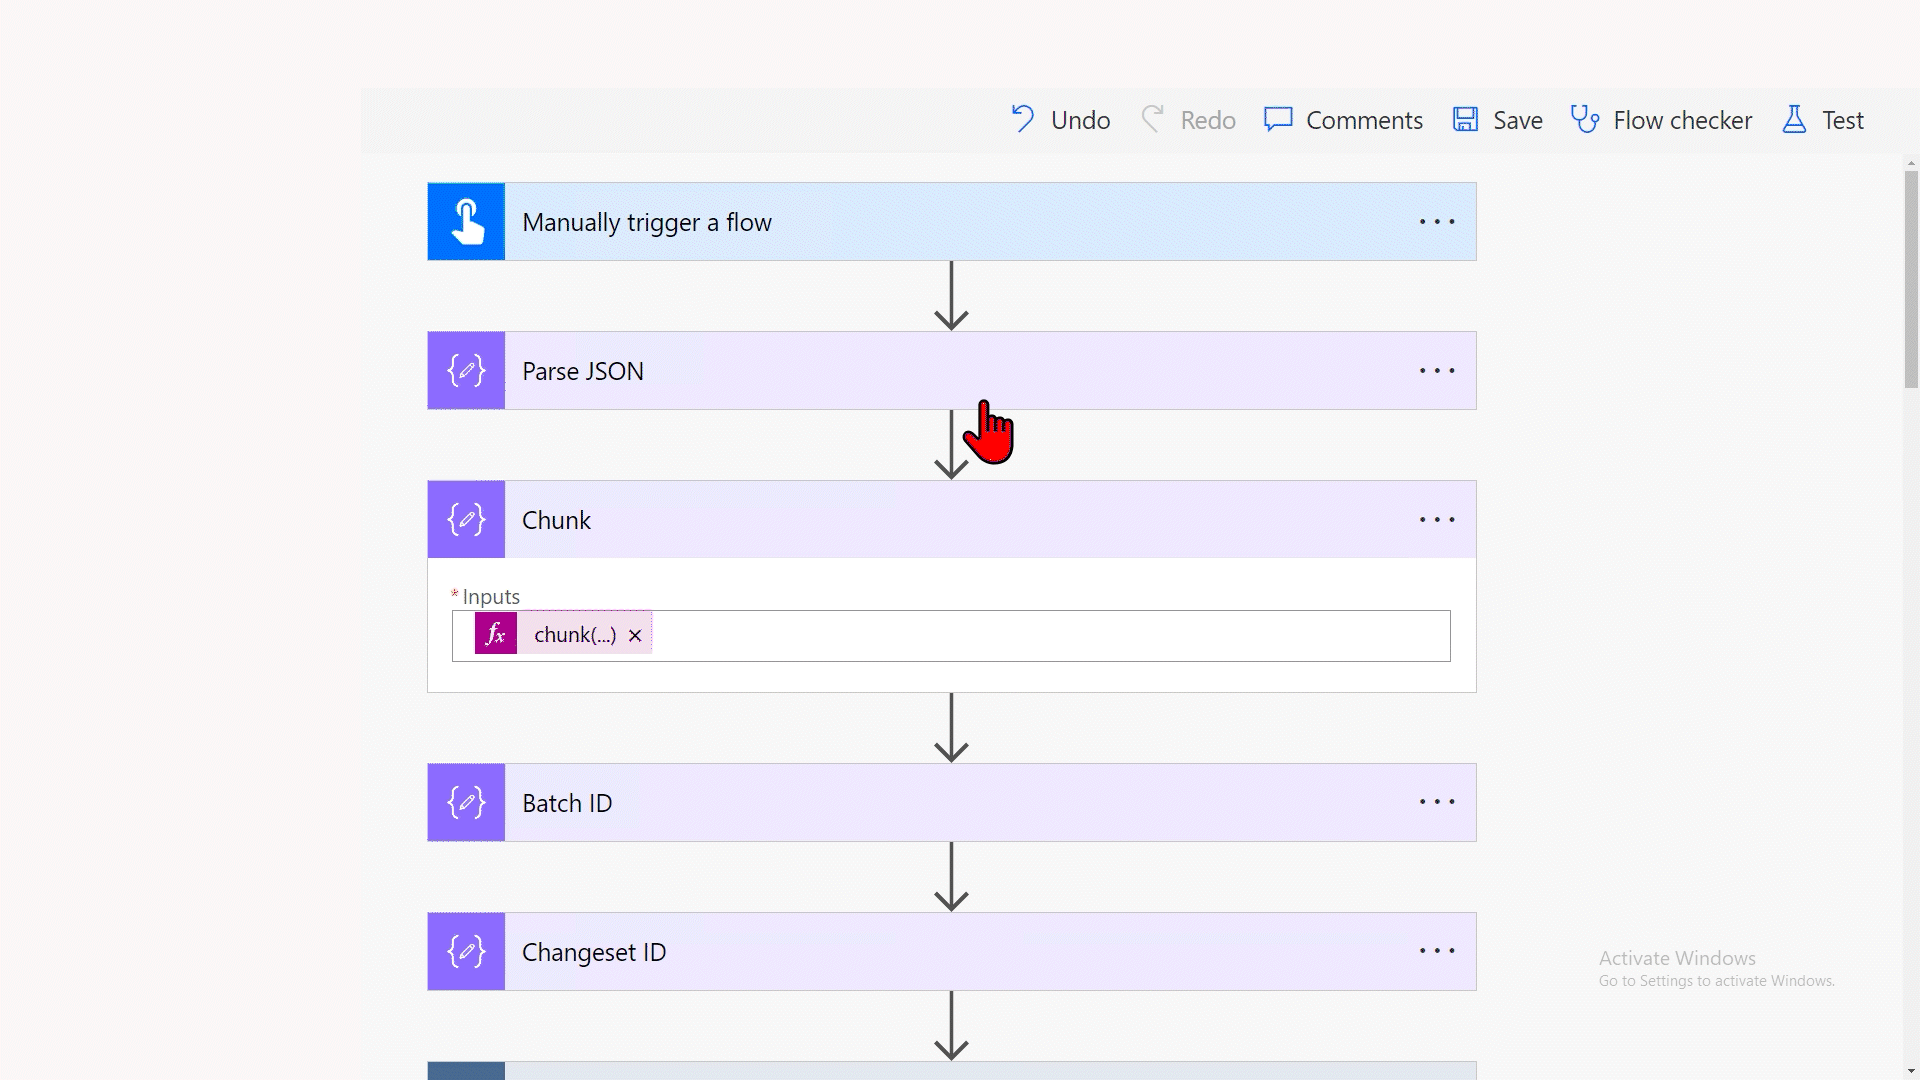Image resolution: width=1920 pixels, height=1080 pixels.
Task: Expand the Batch ID action card
Action: pyautogui.click(x=951, y=802)
